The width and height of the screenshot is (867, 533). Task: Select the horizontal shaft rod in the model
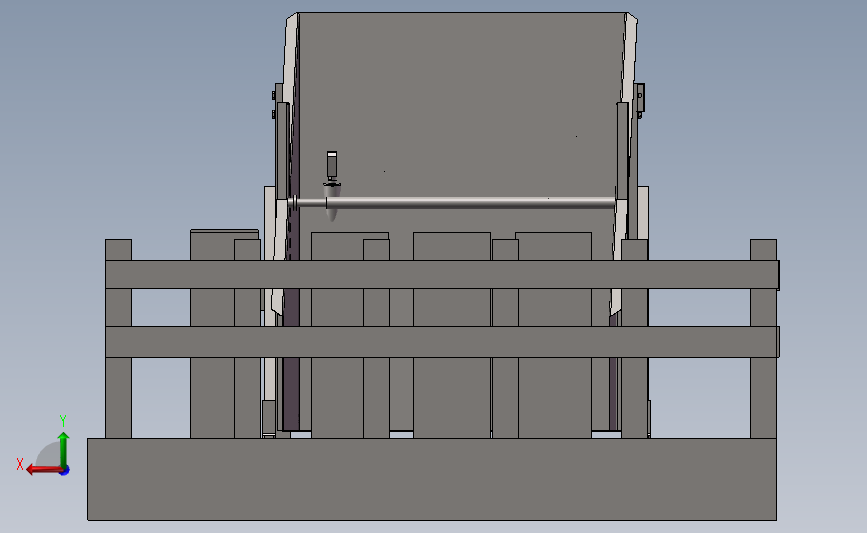[x=453, y=203]
